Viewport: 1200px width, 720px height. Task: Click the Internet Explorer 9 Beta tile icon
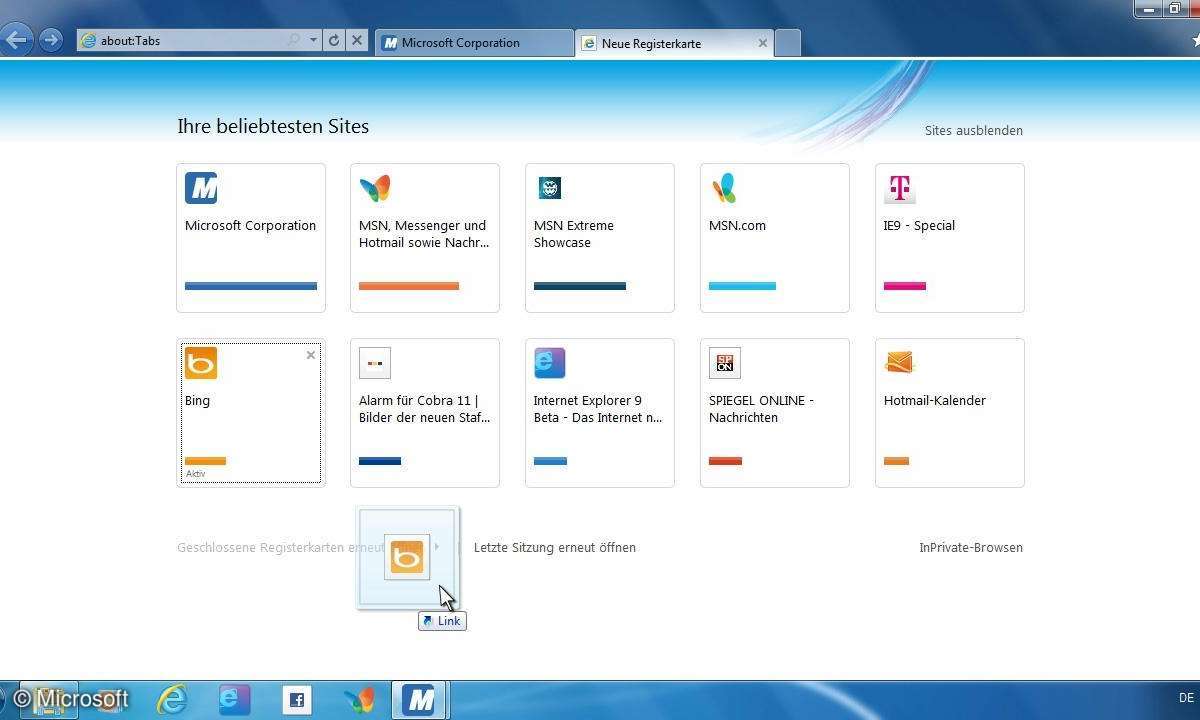coord(550,363)
